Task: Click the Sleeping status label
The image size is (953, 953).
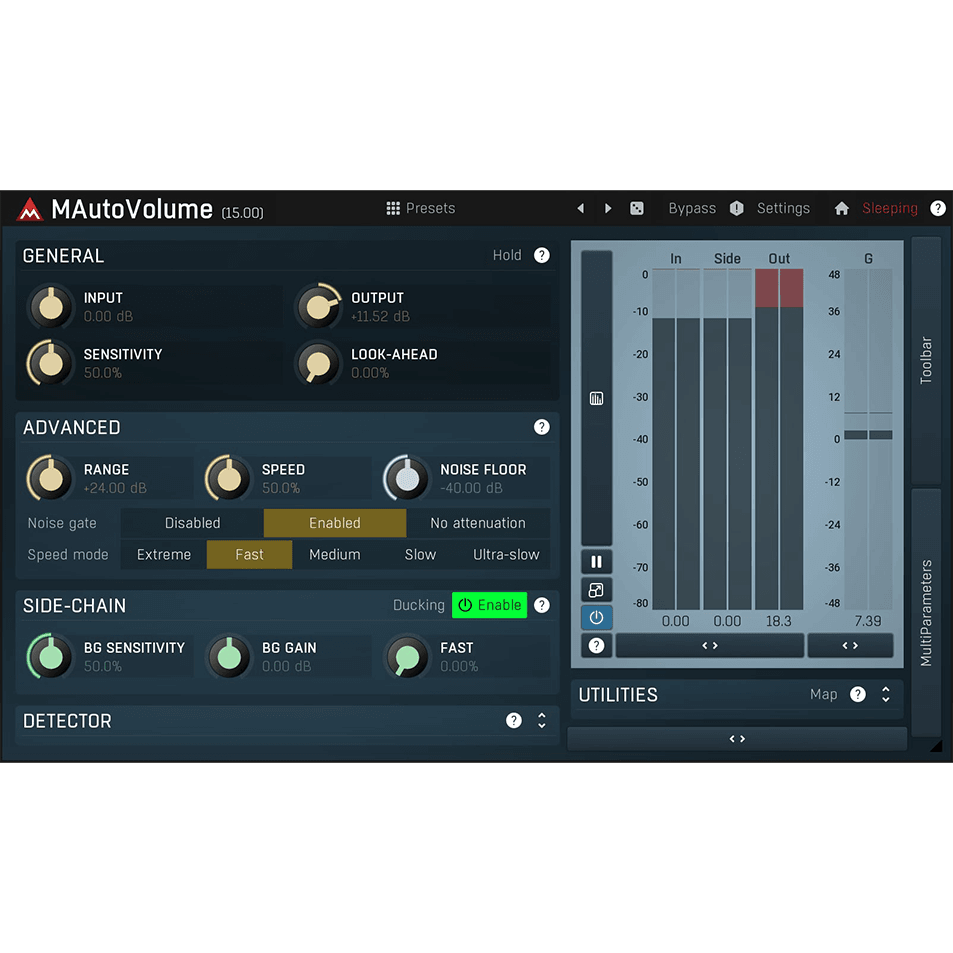Action: click(890, 208)
